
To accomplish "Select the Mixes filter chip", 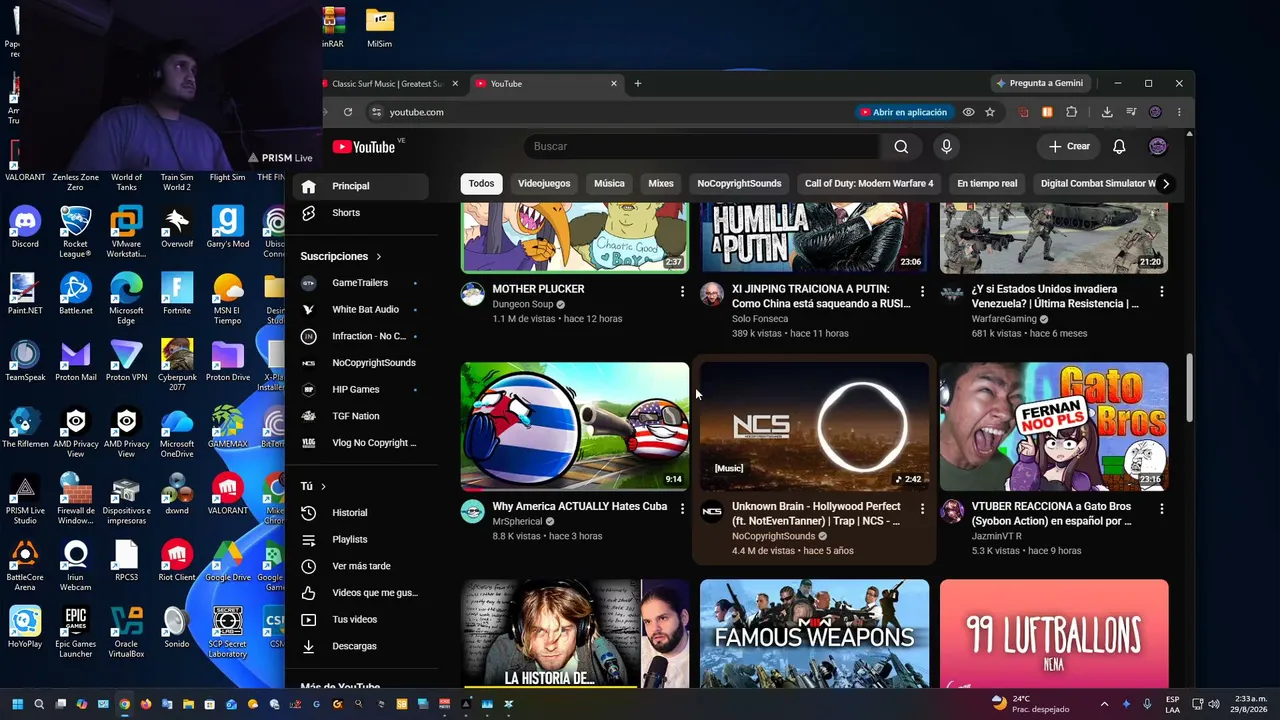I will (x=661, y=184).
